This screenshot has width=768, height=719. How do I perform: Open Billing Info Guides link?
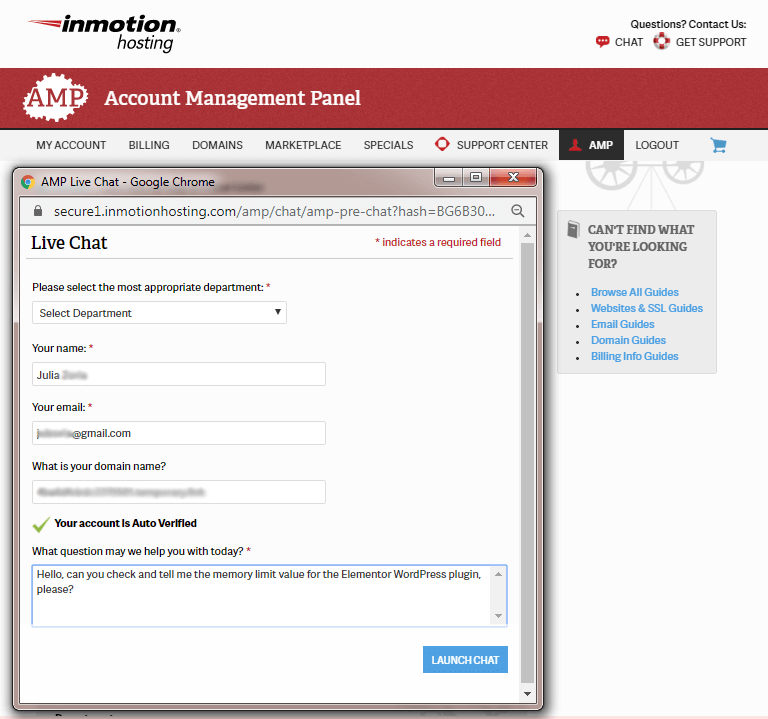pos(634,356)
